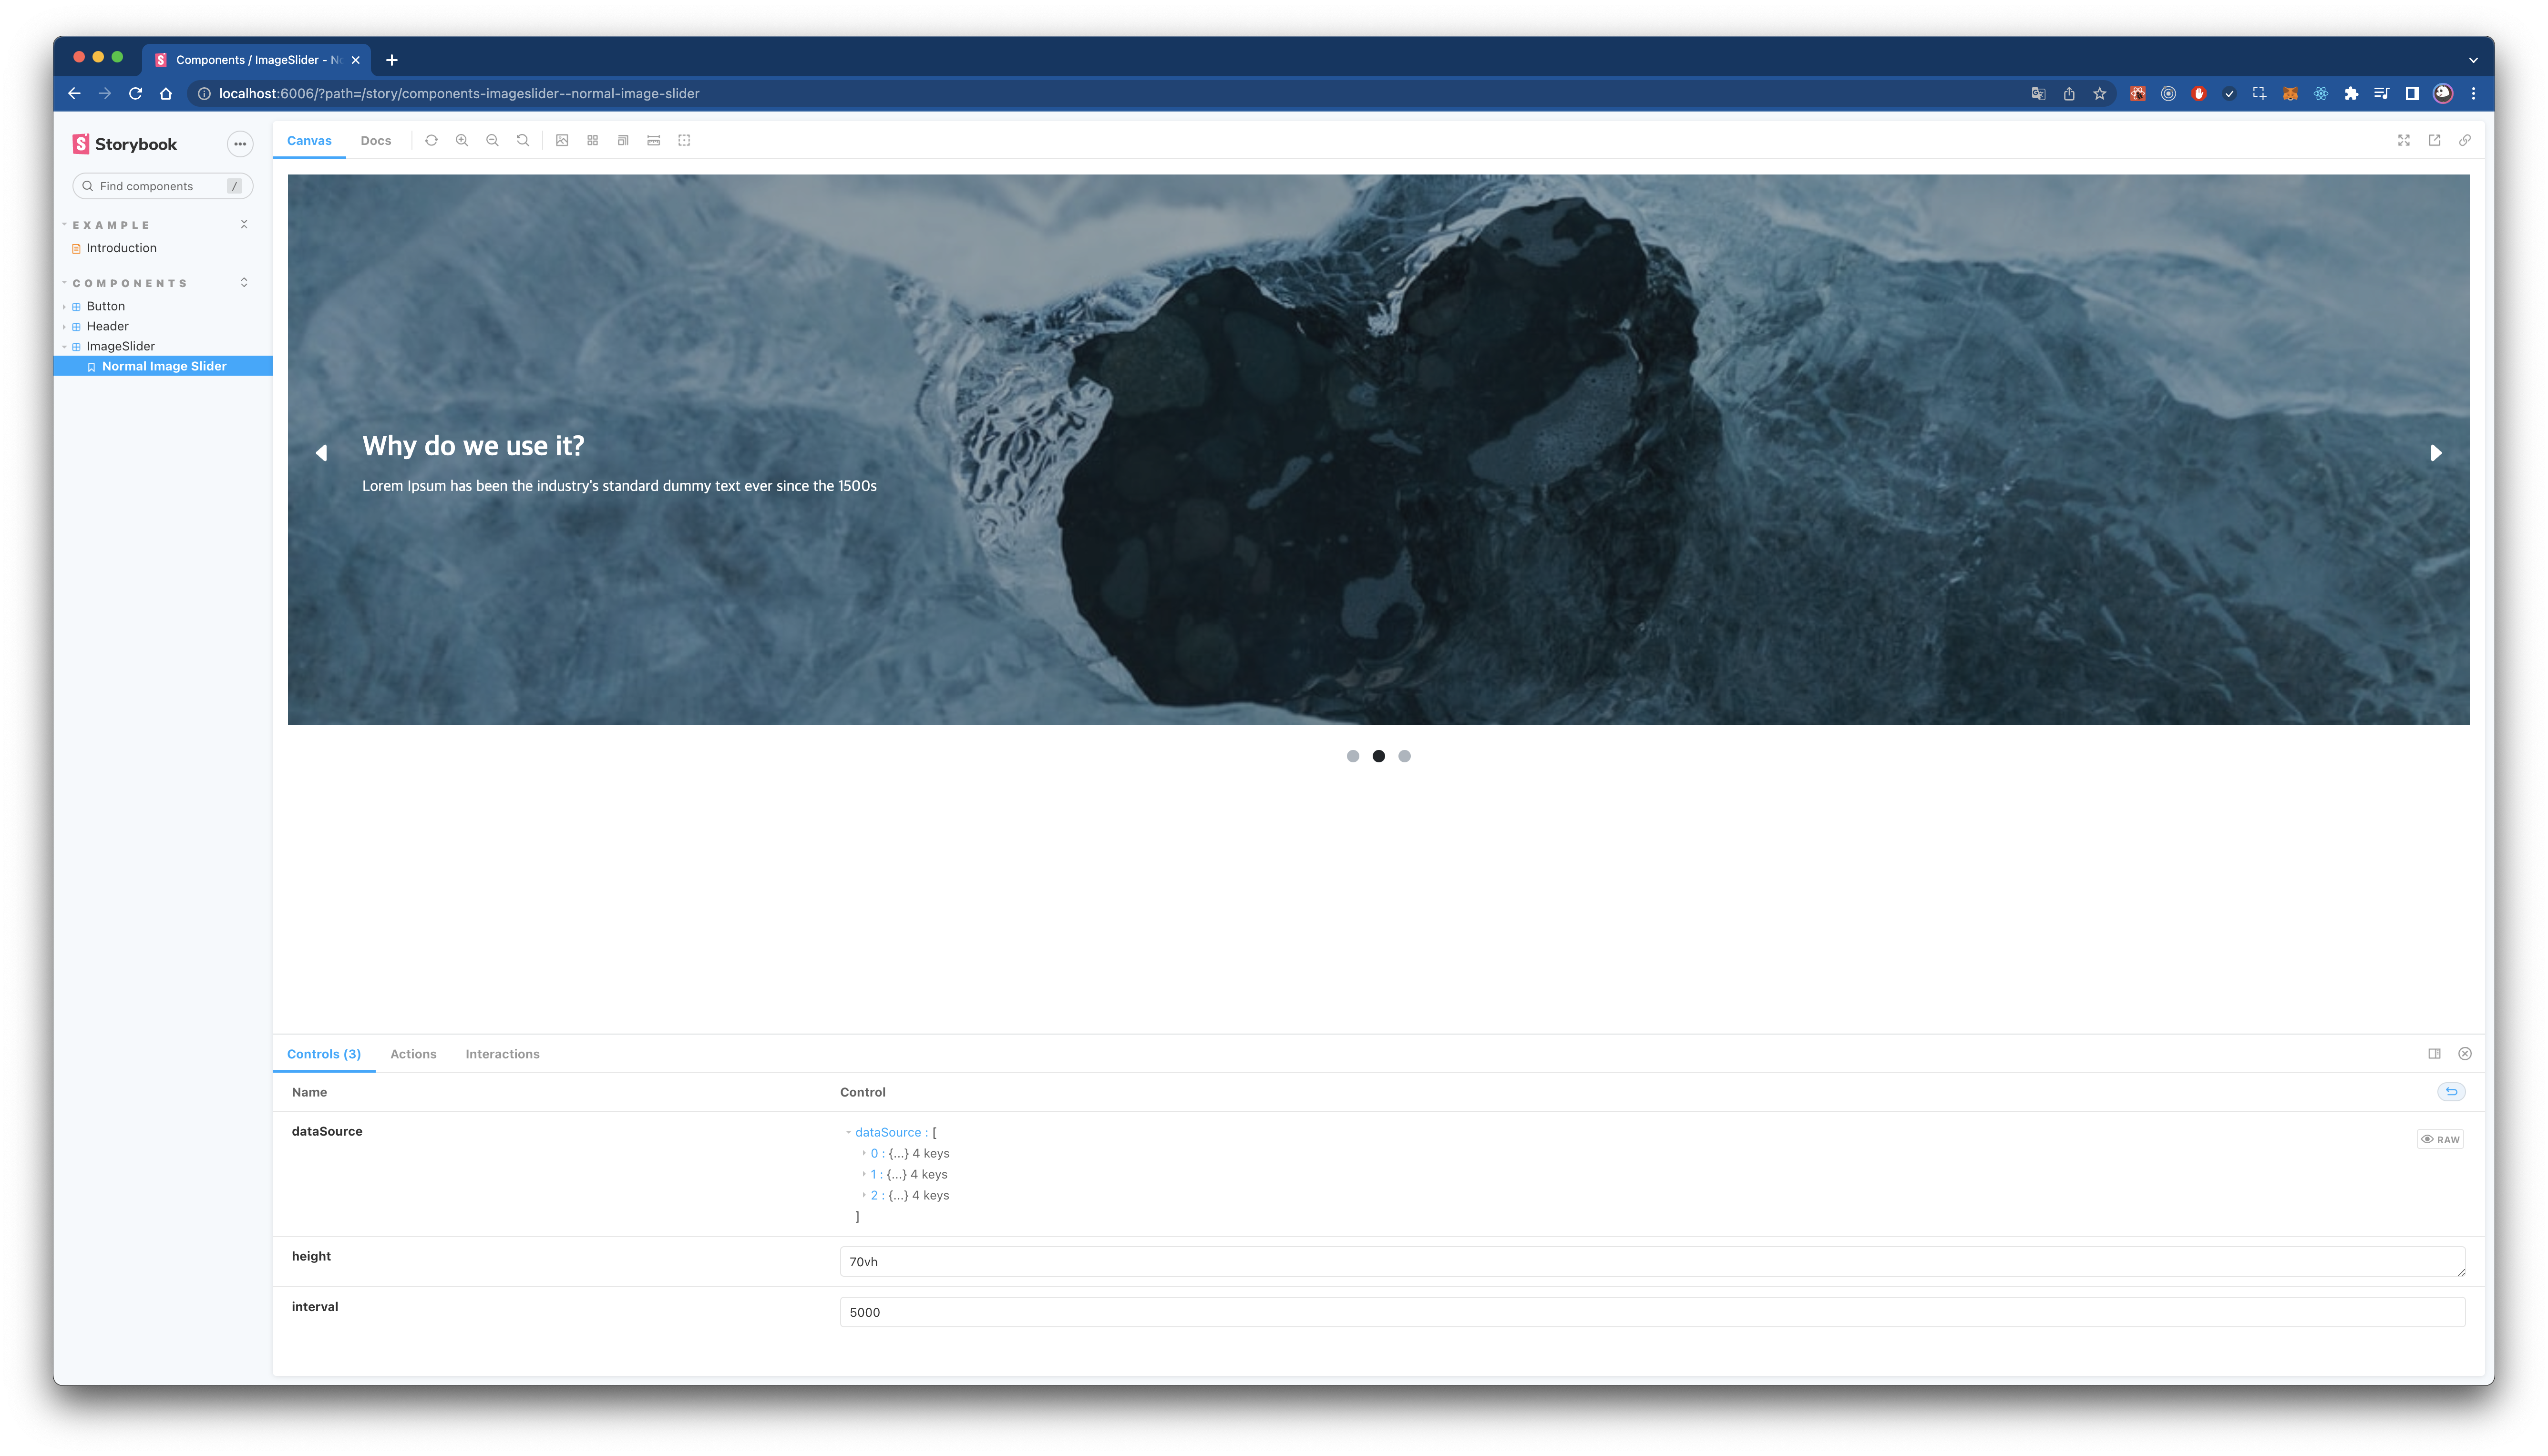Click the browser back arrow
The width and height of the screenshot is (2548, 1456).
coord(74,94)
